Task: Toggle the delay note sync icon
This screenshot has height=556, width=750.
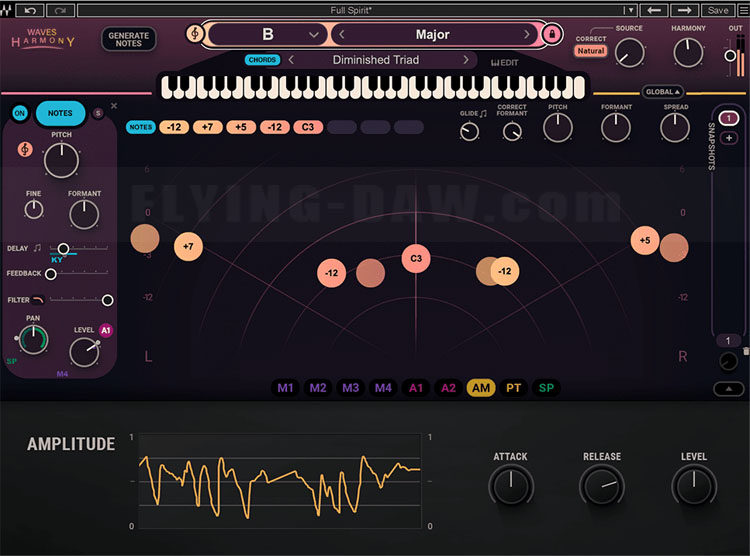Action: point(37,248)
